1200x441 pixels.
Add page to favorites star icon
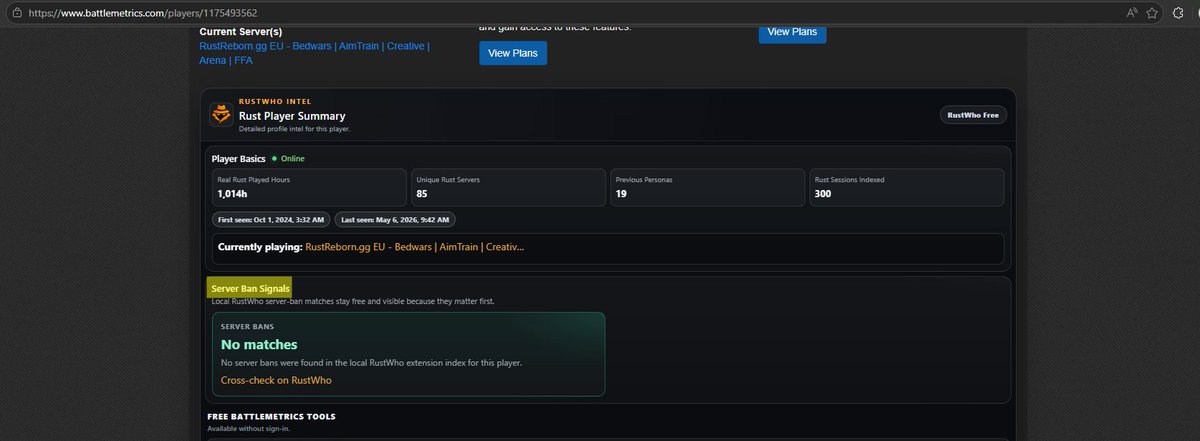(x=1153, y=13)
